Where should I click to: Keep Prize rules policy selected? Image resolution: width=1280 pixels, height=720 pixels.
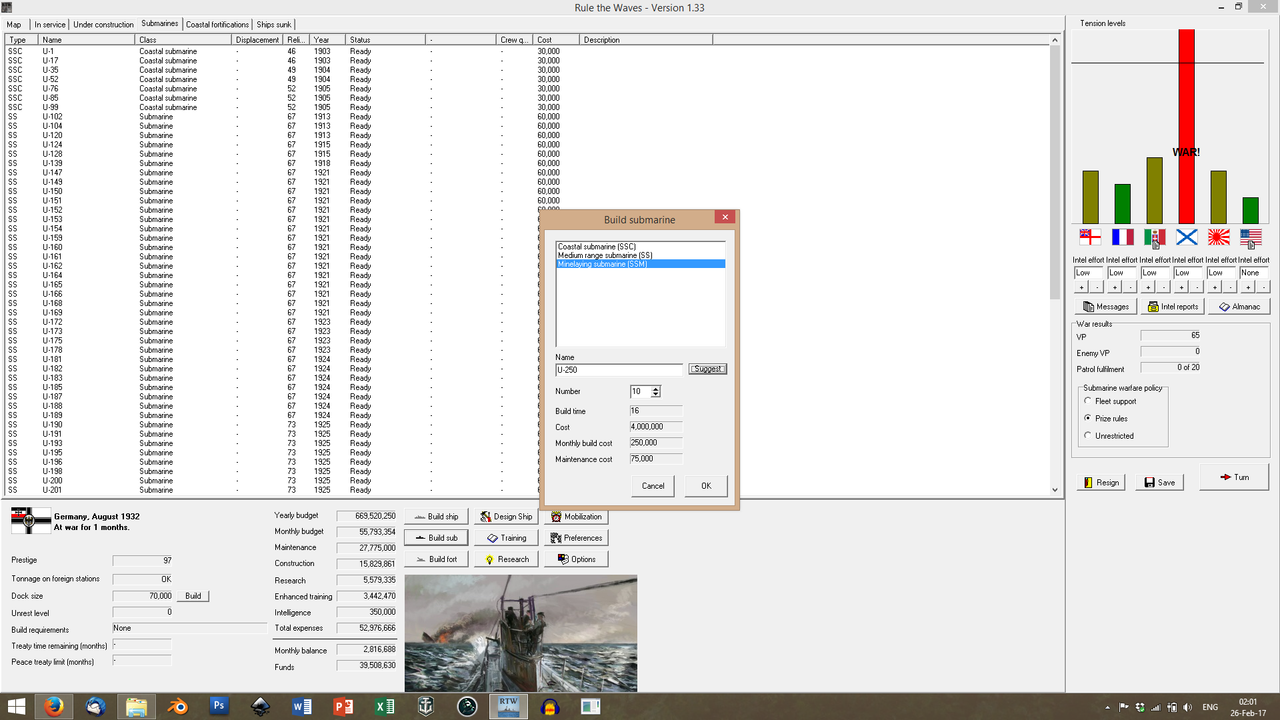coord(1088,418)
